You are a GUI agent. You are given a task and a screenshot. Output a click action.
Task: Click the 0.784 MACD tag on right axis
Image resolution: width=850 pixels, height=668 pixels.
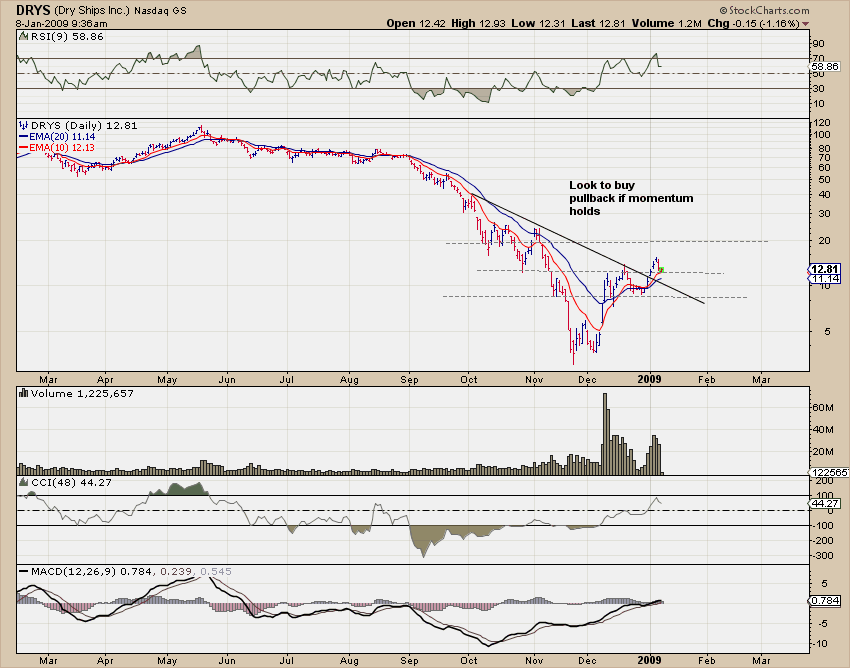[x=825, y=600]
